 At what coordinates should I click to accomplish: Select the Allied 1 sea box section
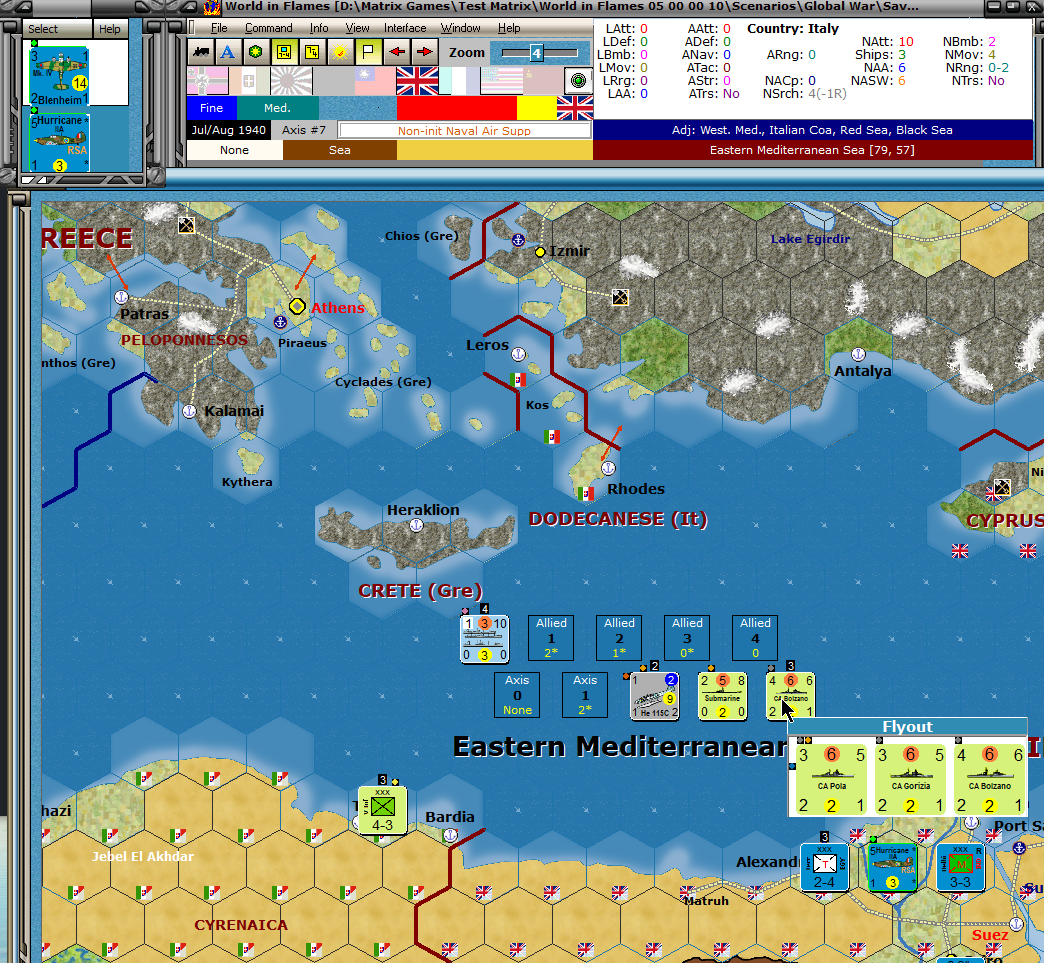click(551, 638)
